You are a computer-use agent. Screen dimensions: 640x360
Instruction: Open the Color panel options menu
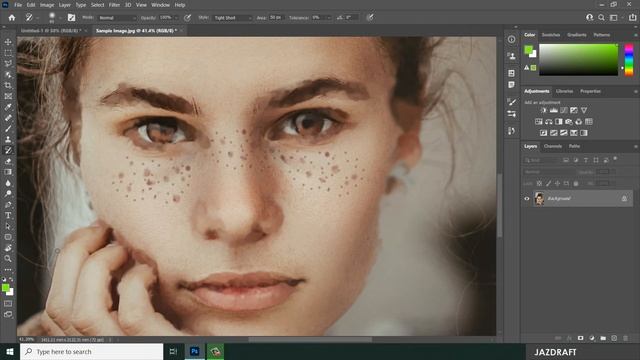click(636, 35)
